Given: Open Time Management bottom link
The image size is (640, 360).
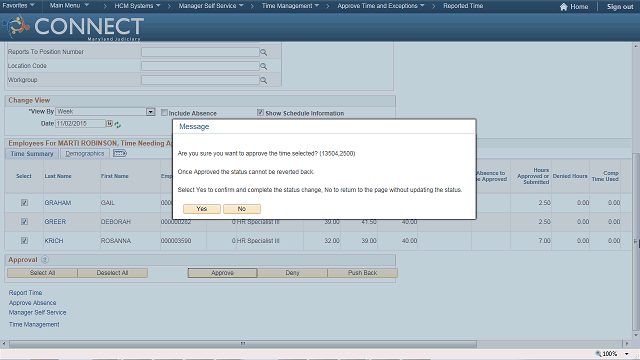Looking at the screenshot, I should pos(34,324).
